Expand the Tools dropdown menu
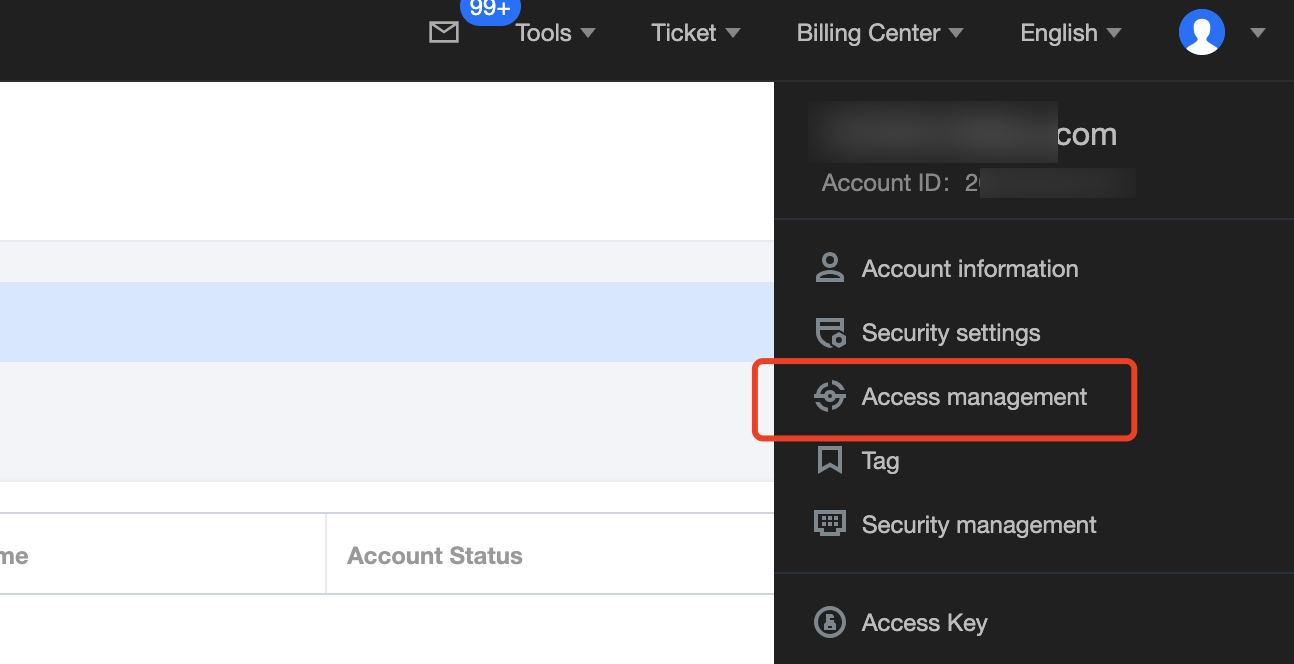 [555, 33]
